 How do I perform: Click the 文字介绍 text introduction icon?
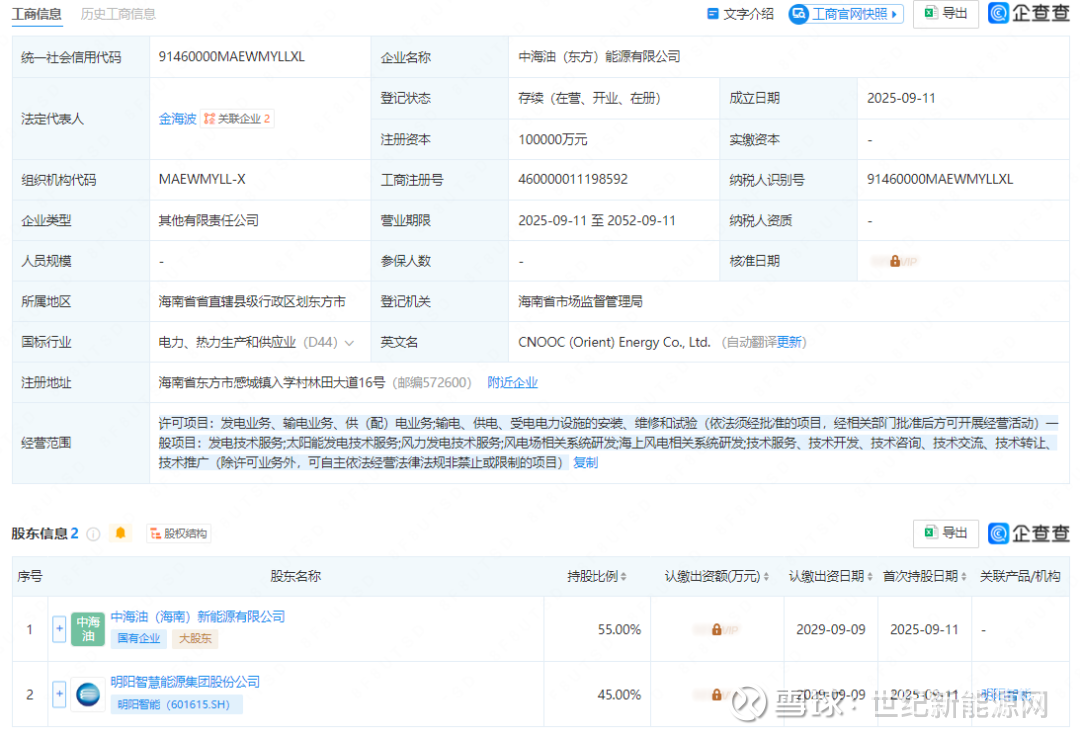click(x=713, y=14)
